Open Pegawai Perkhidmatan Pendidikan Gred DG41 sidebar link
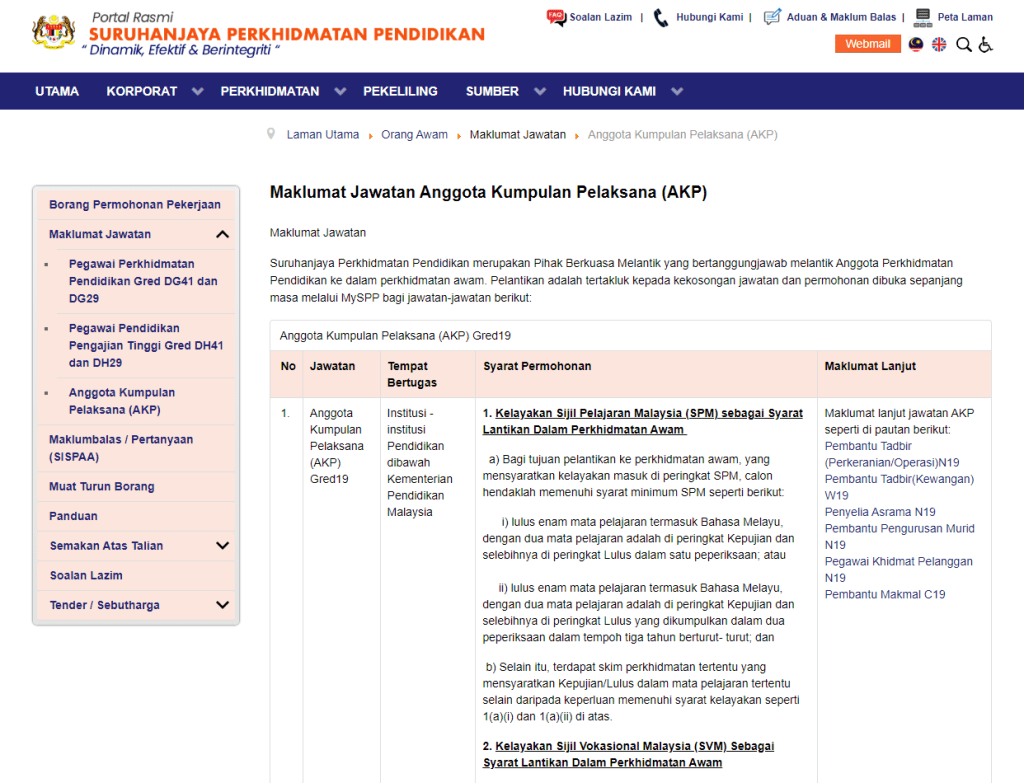1024x783 pixels. (x=143, y=281)
